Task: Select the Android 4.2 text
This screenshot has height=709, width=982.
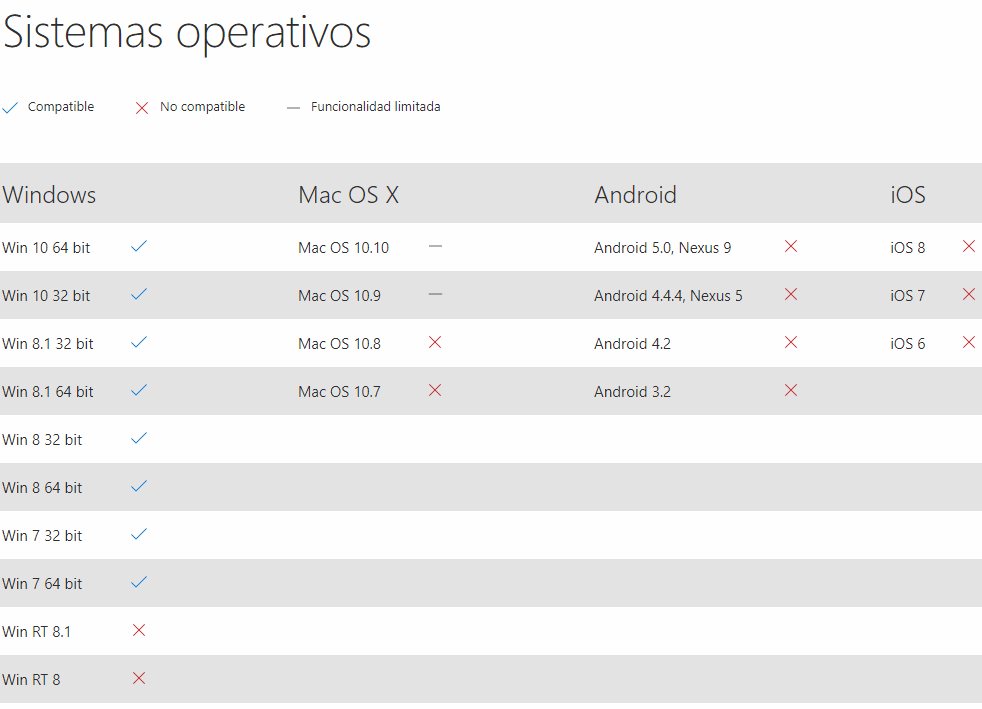Action: click(x=633, y=344)
